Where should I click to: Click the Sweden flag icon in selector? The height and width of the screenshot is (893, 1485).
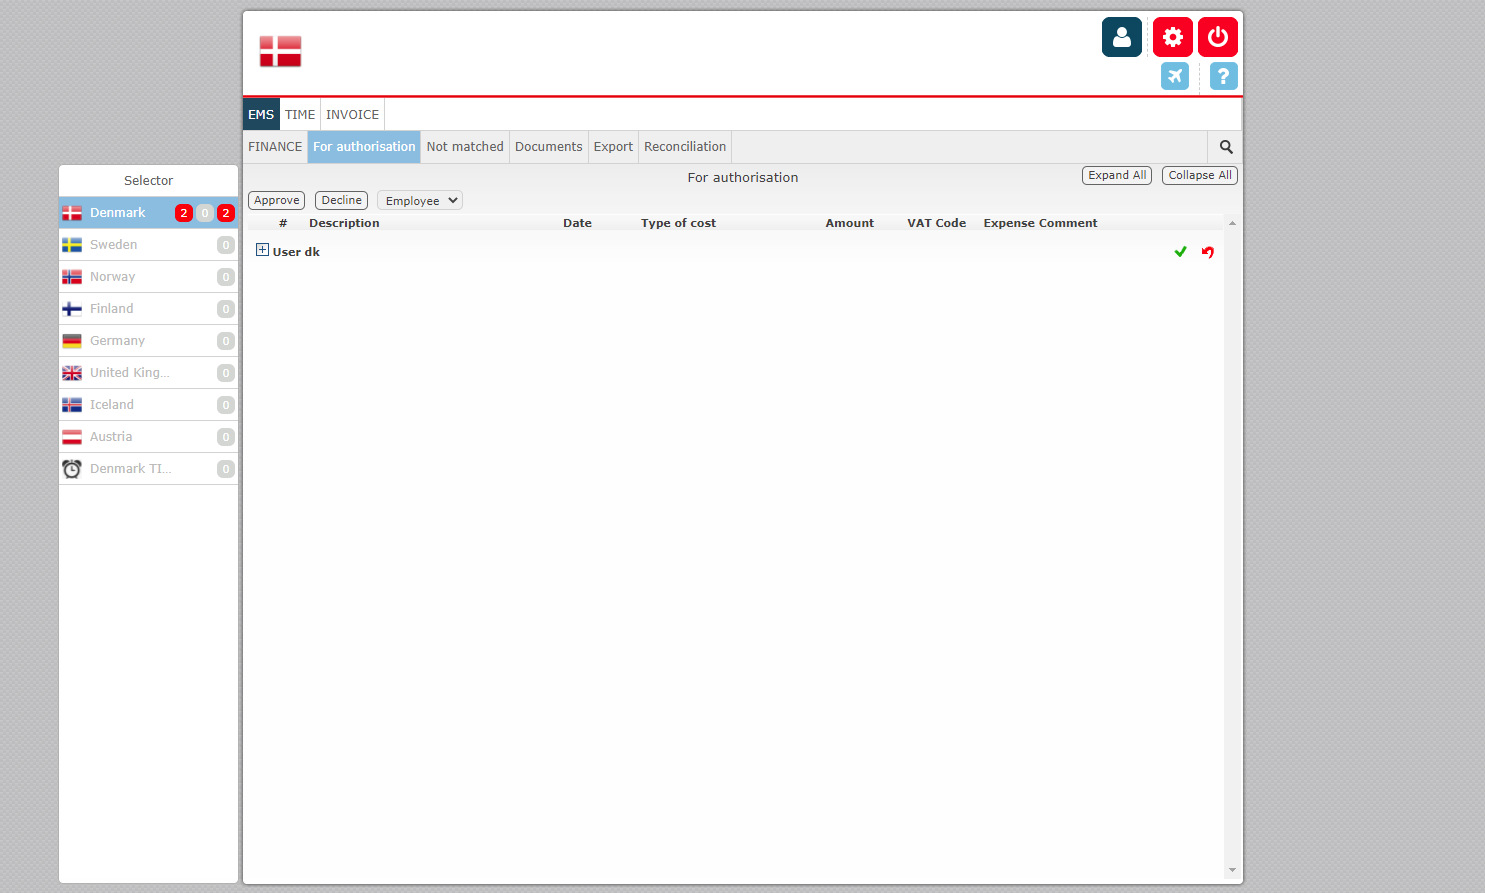(72, 245)
